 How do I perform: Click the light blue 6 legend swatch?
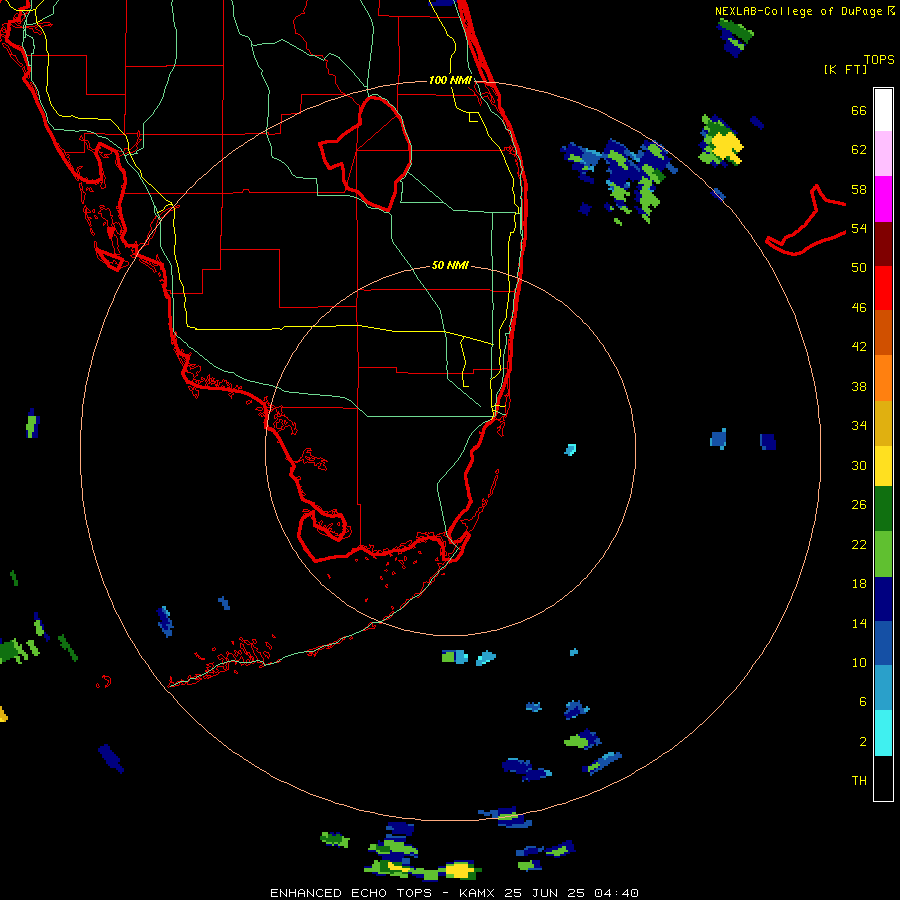coord(883,688)
